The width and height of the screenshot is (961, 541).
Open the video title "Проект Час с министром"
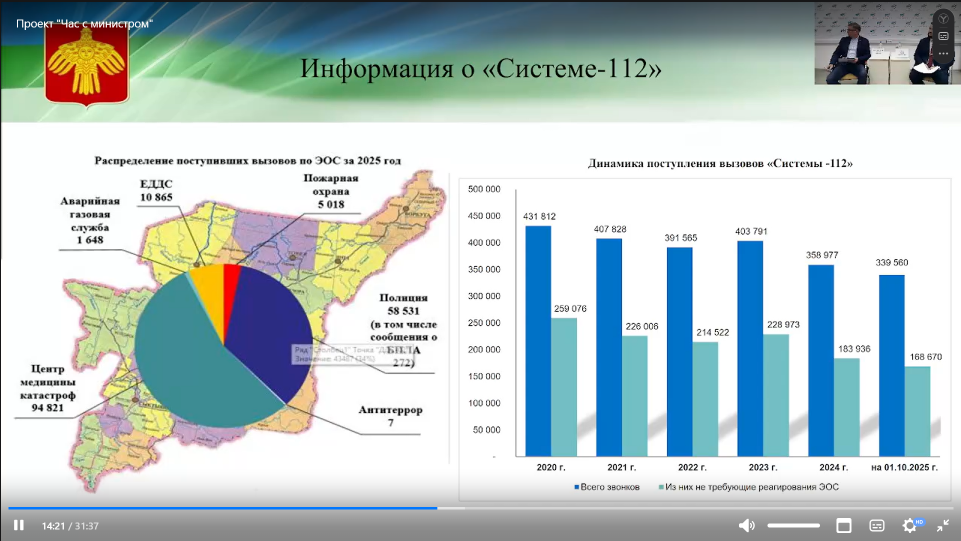click(84, 23)
